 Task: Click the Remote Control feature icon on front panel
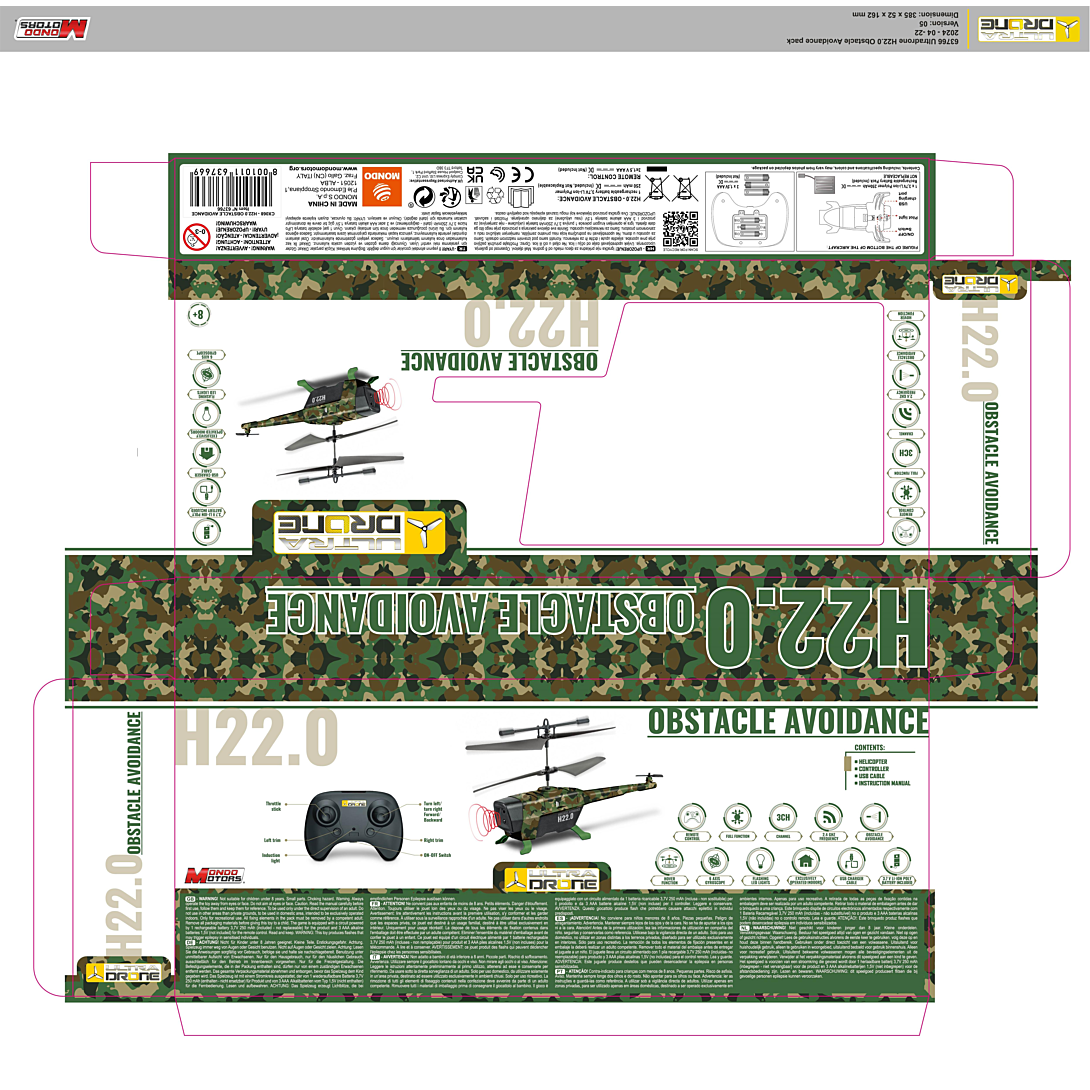tap(692, 817)
